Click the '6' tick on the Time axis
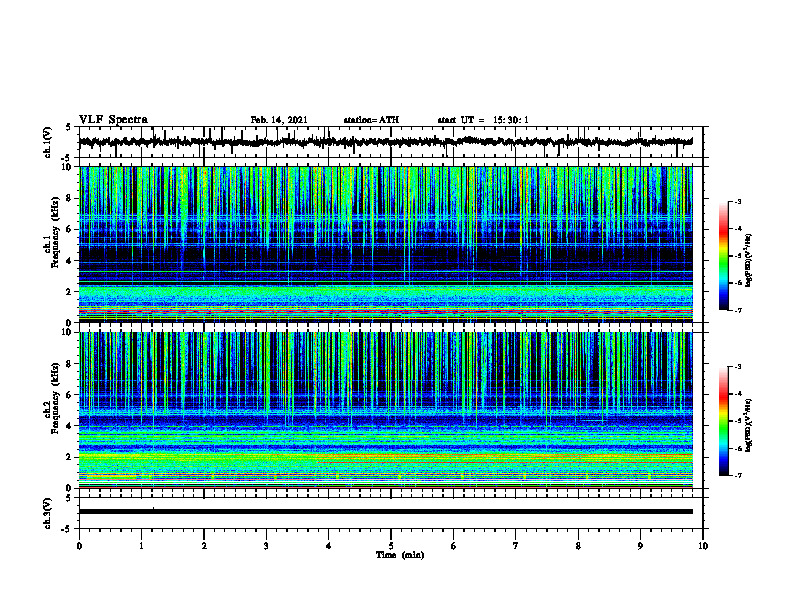792x612 pixels. pos(454,546)
